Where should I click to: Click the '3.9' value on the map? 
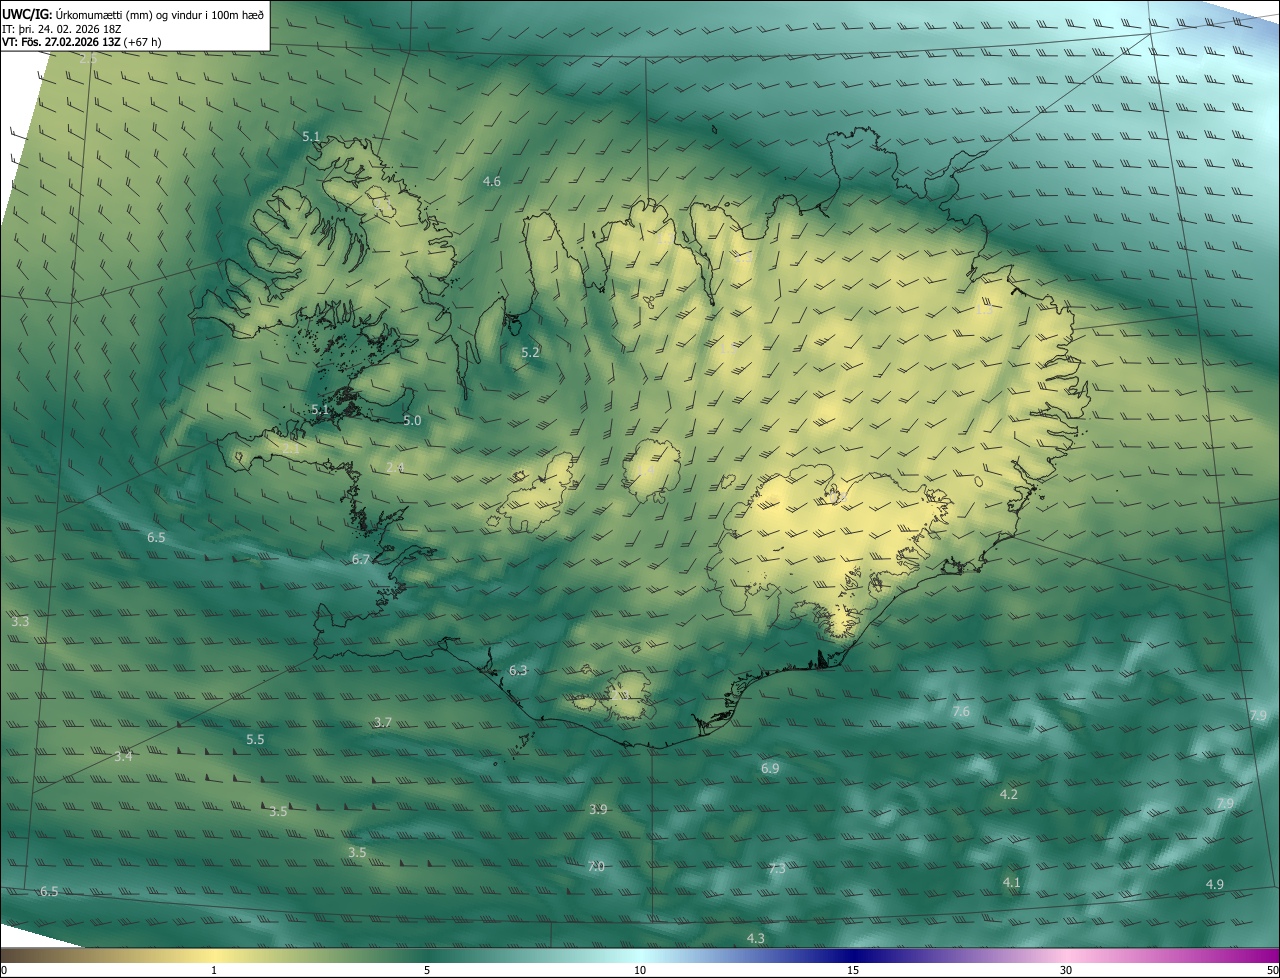point(598,809)
